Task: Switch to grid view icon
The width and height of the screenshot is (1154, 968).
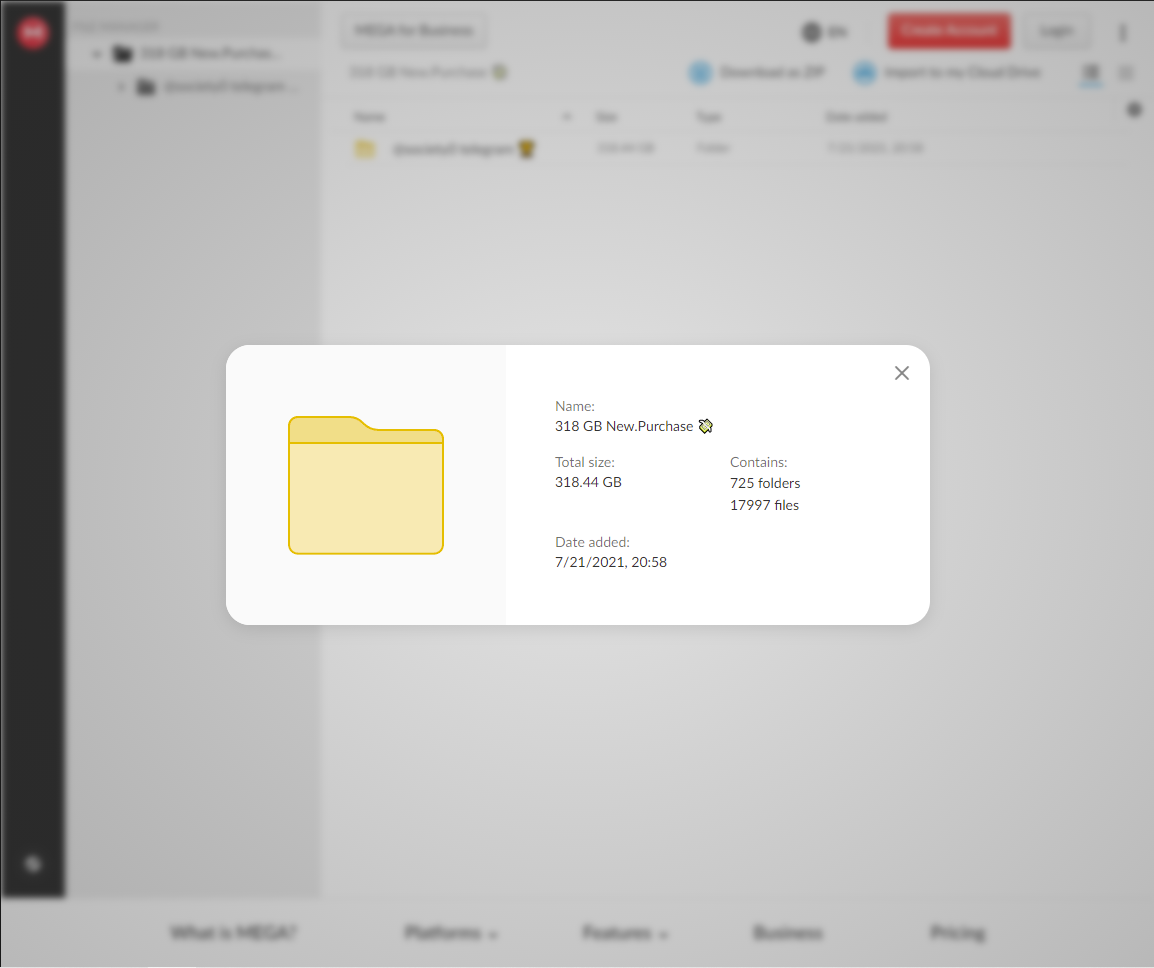Action: click(1126, 72)
